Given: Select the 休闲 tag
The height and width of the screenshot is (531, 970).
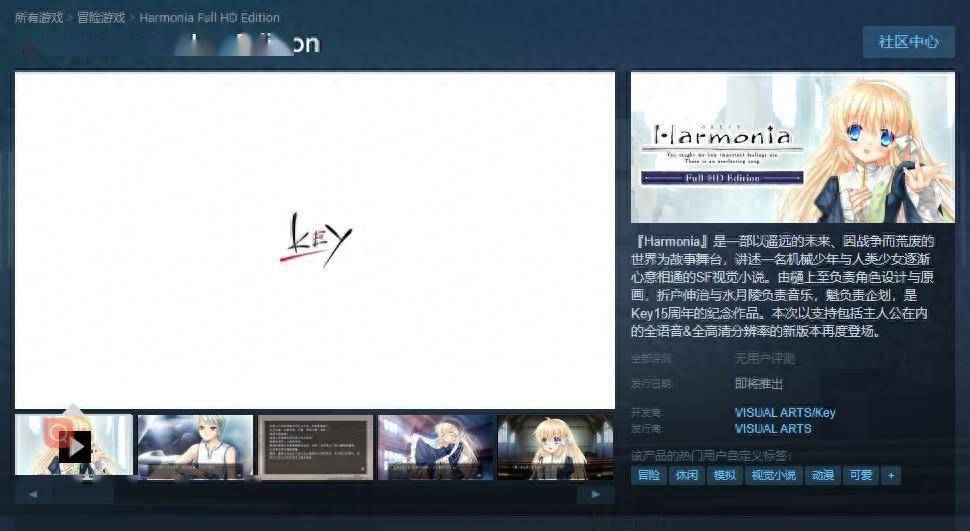Looking at the screenshot, I should (687, 475).
